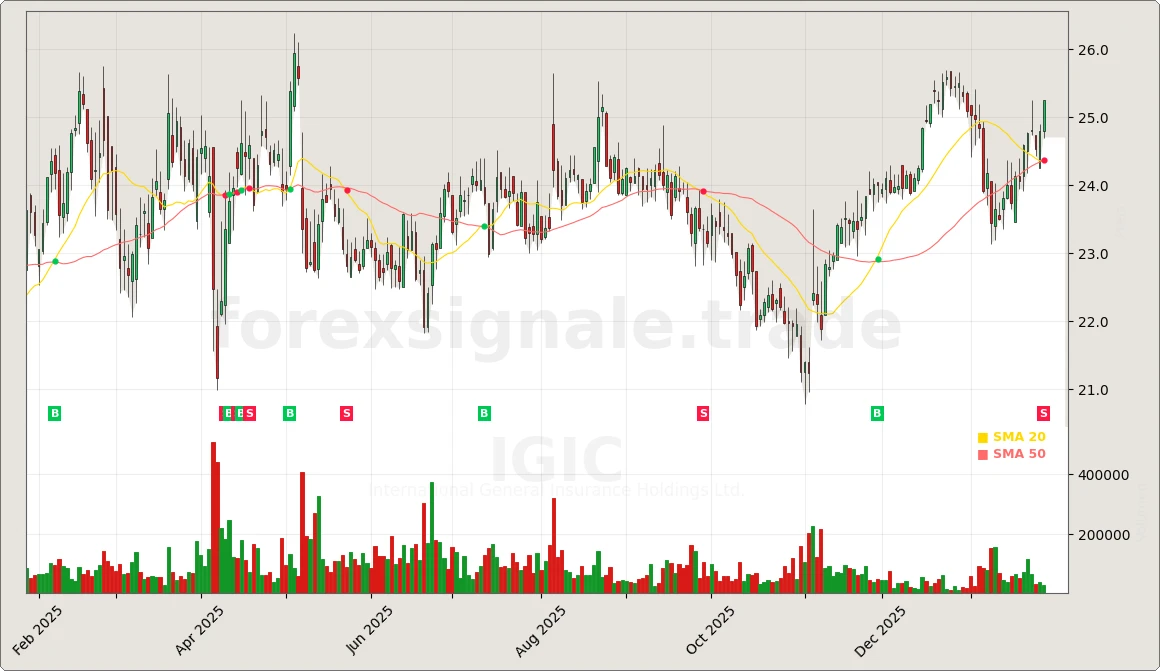Select the green B buy marker near Feb 2025

[54, 412]
